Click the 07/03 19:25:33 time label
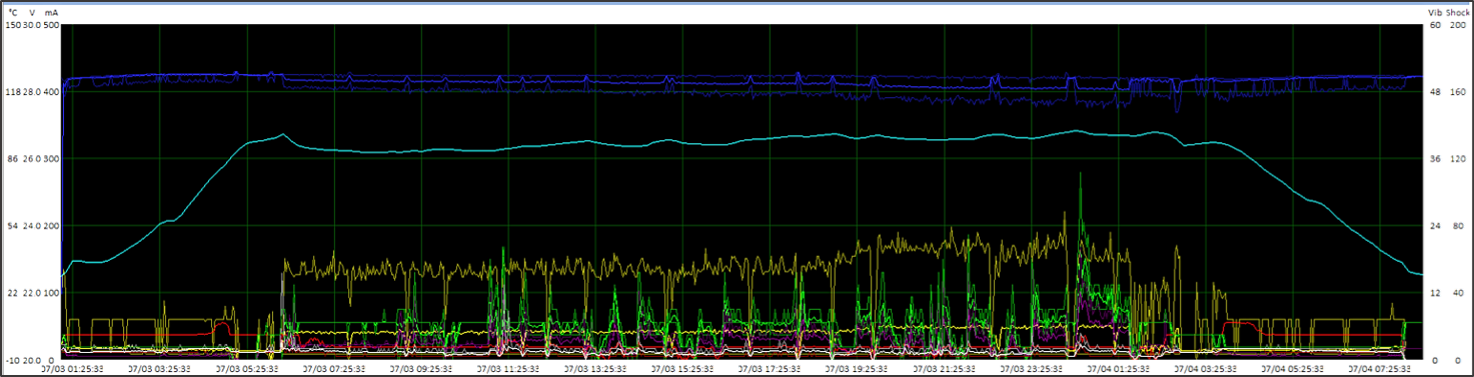 pos(856,369)
